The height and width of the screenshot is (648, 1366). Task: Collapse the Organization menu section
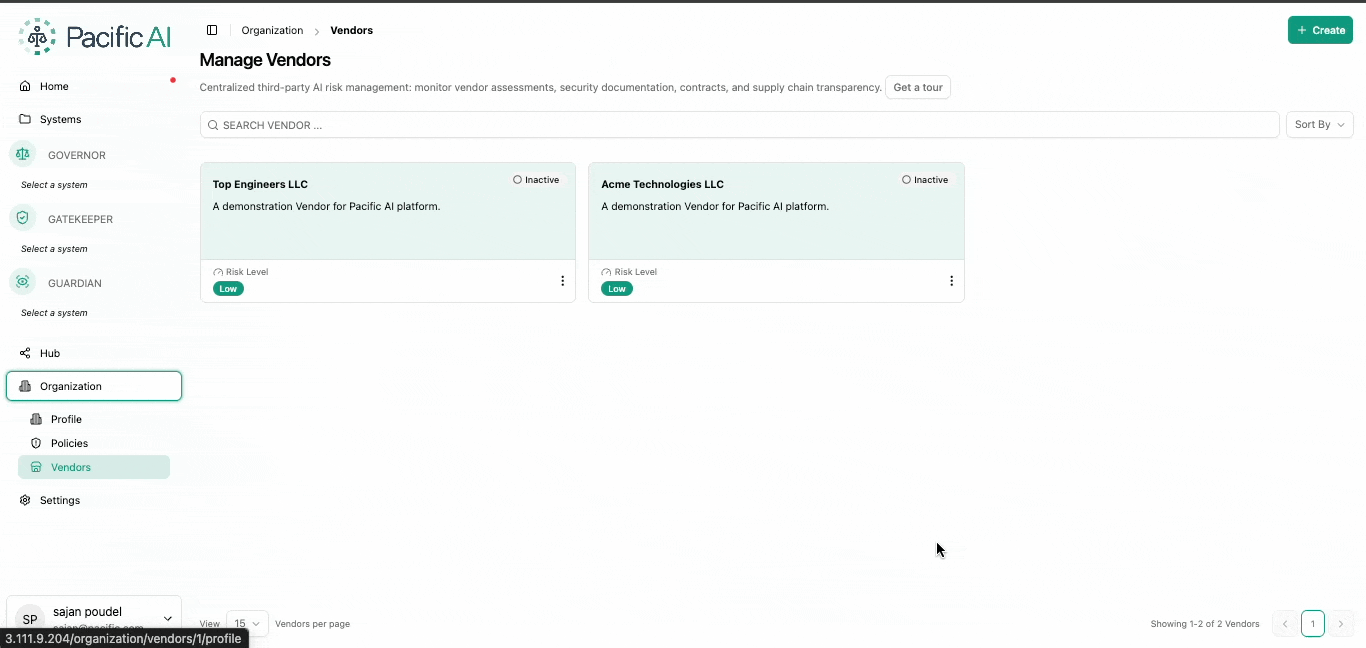pos(94,386)
